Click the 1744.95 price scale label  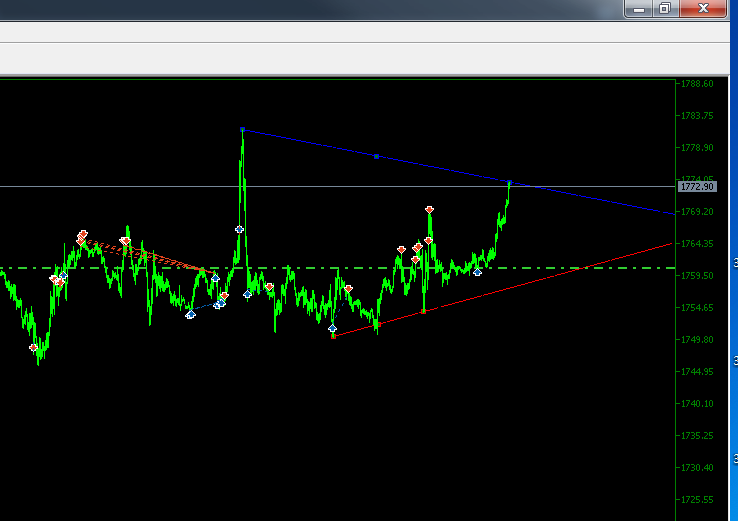point(697,372)
